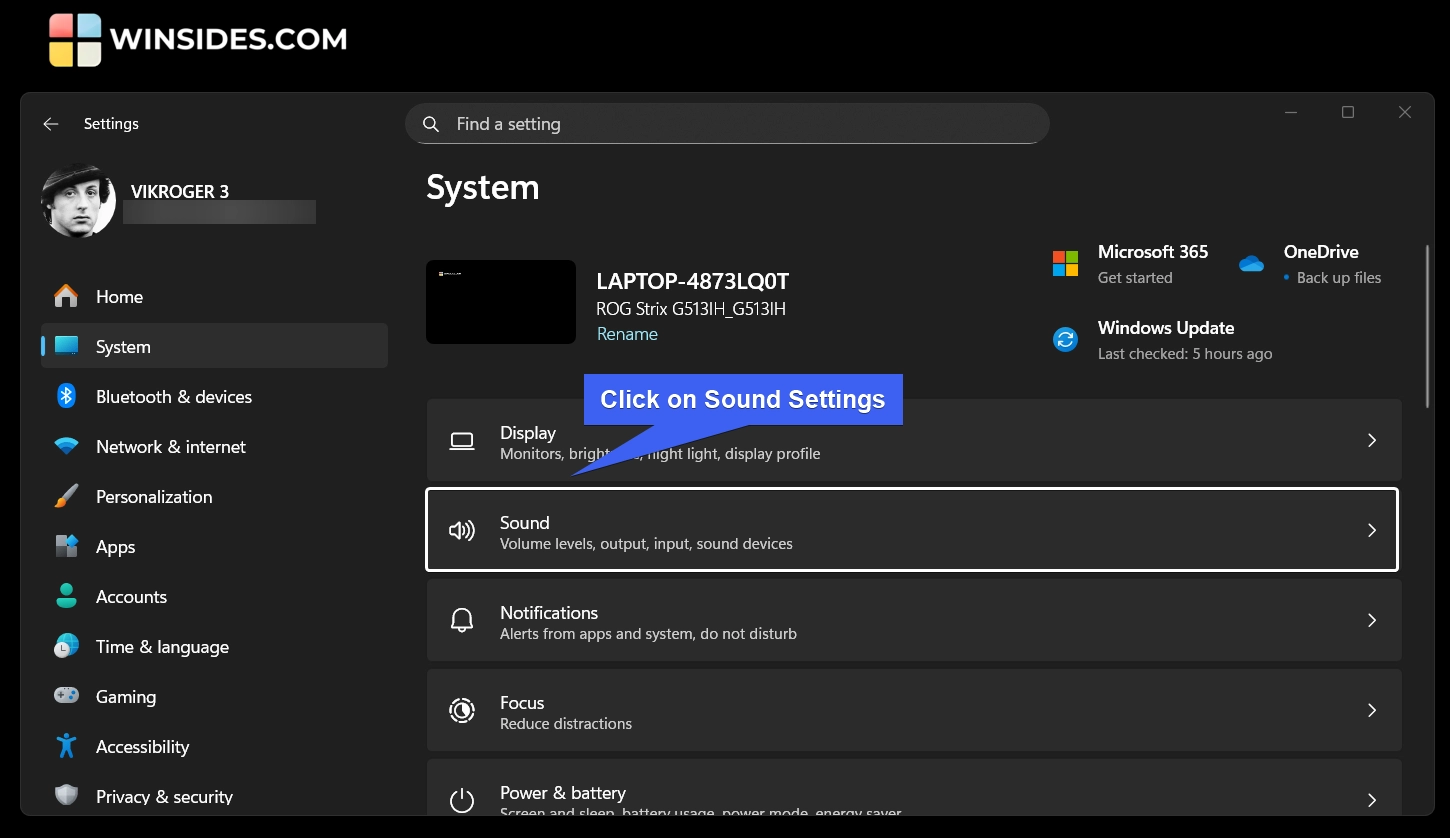Click the Gaming controller icon
Viewport: 1450px width, 838px height.
(x=66, y=697)
